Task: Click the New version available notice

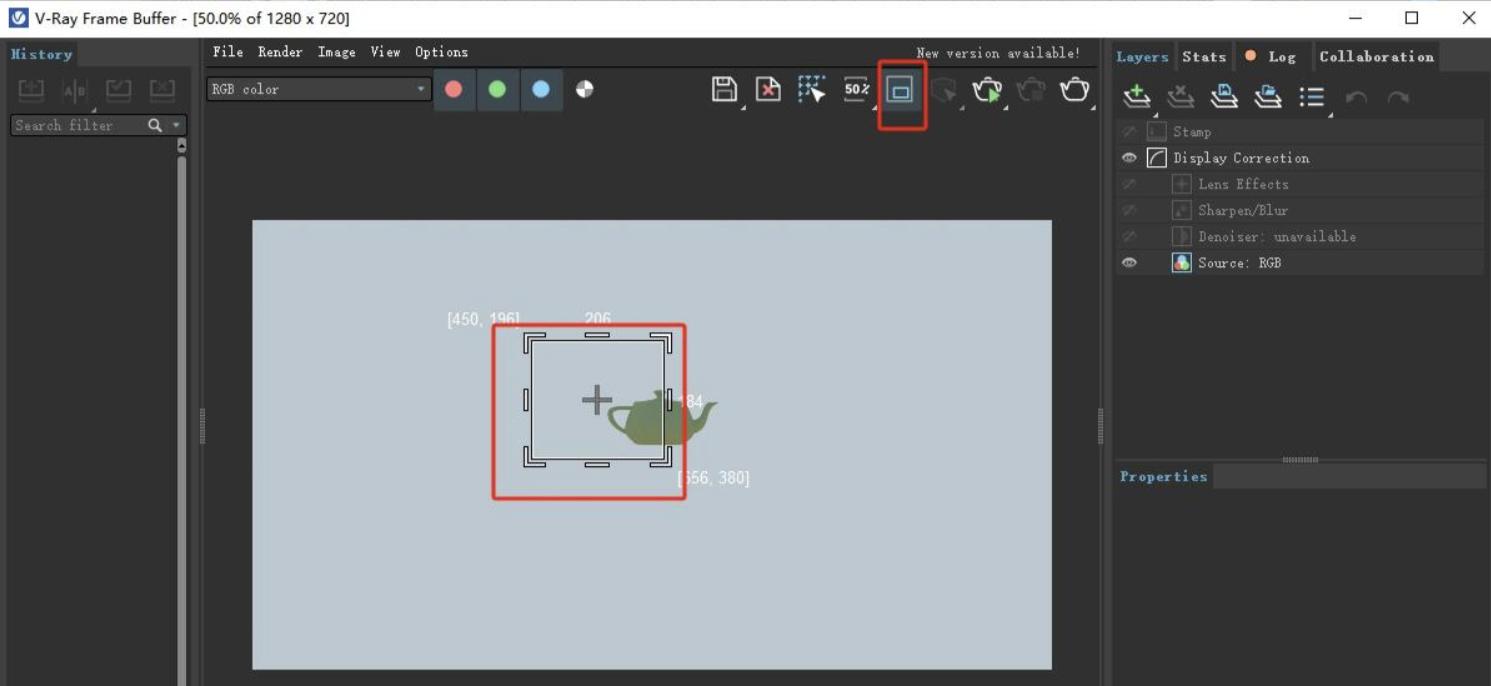Action: pyautogui.click(x=997, y=53)
